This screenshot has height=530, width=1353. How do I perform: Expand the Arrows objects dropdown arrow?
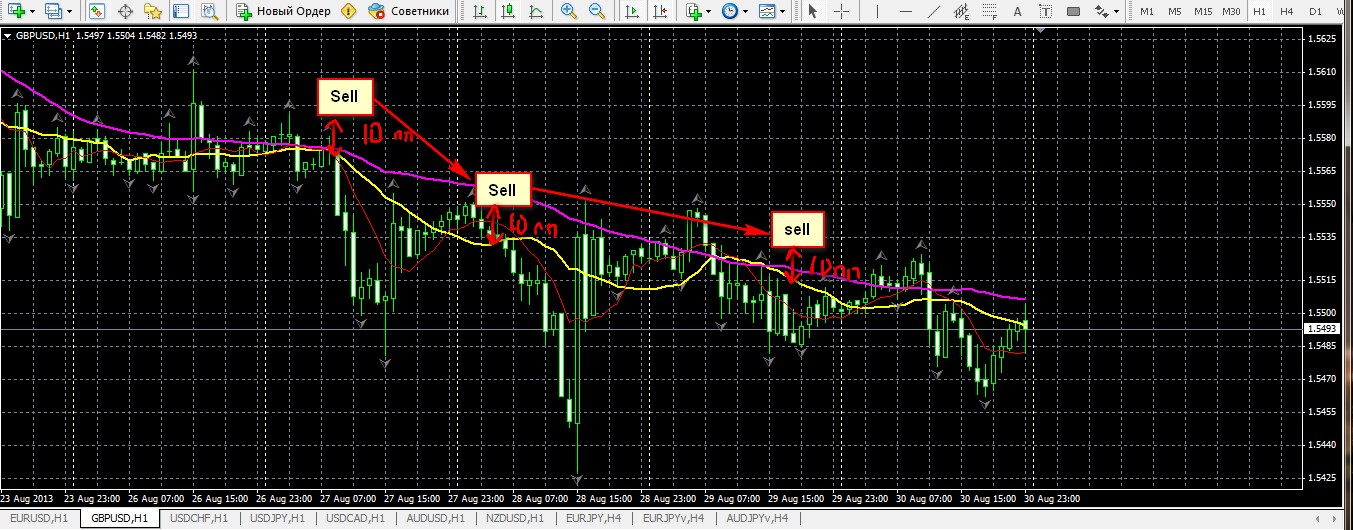(1117, 12)
